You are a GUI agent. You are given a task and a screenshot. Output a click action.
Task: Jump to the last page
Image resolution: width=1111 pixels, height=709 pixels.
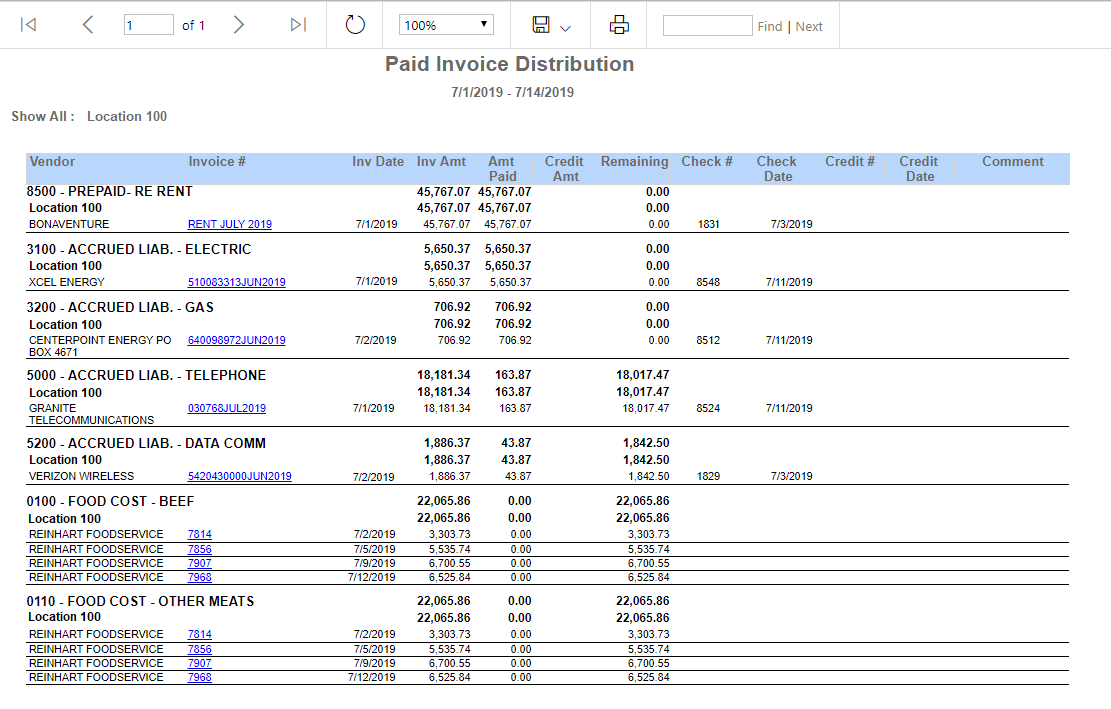pos(298,25)
